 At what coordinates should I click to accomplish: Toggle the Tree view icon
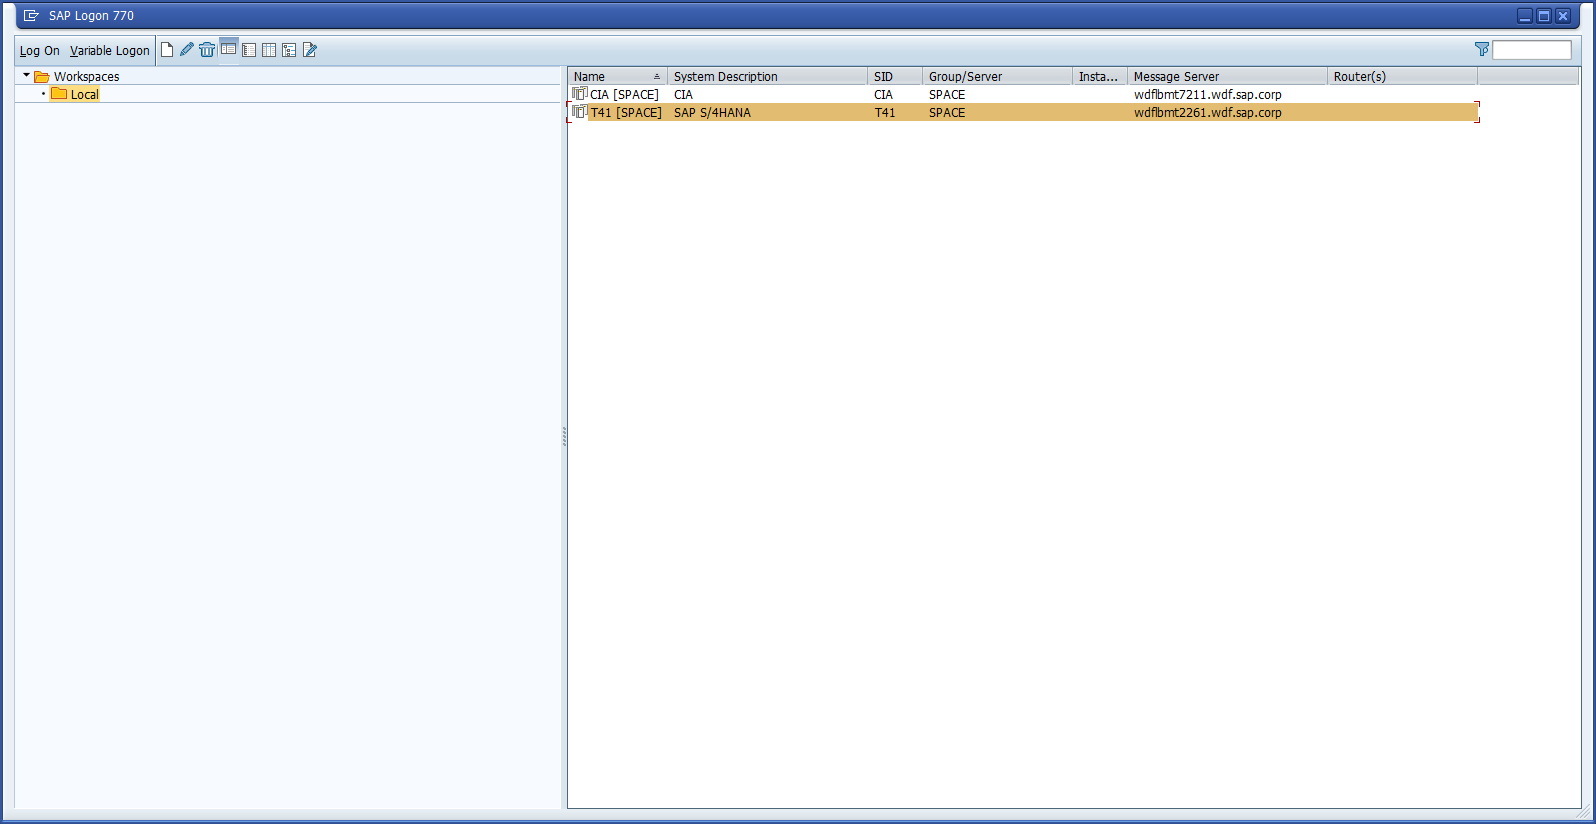coord(289,50)
